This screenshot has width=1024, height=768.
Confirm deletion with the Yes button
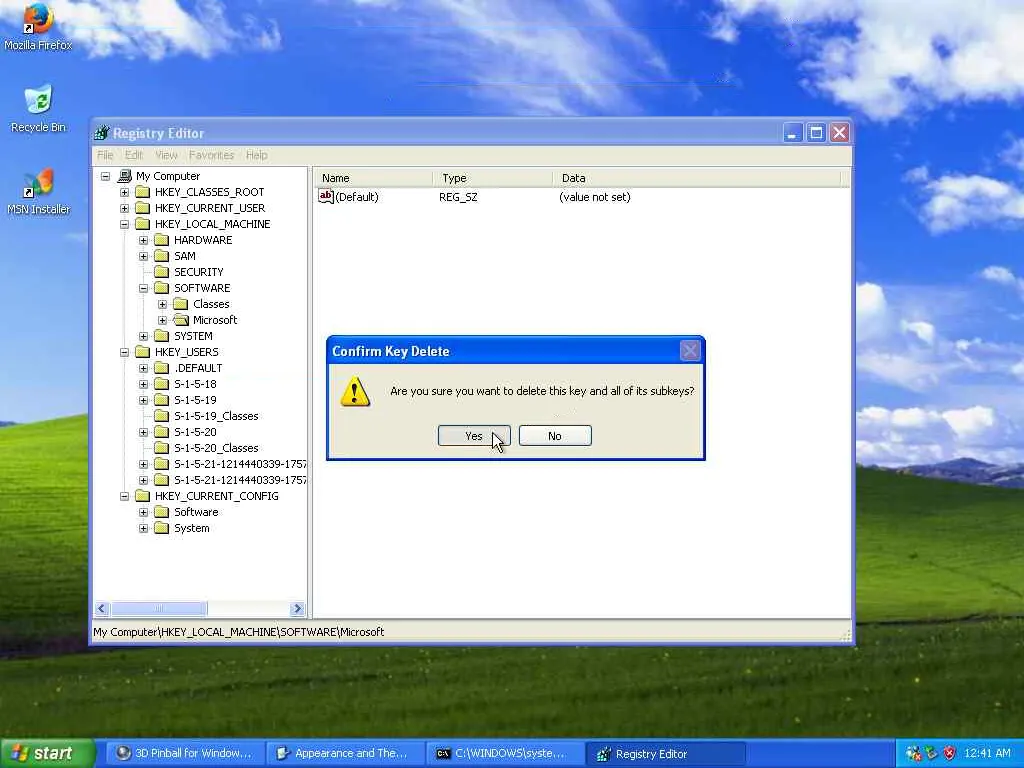coord(474,436)
